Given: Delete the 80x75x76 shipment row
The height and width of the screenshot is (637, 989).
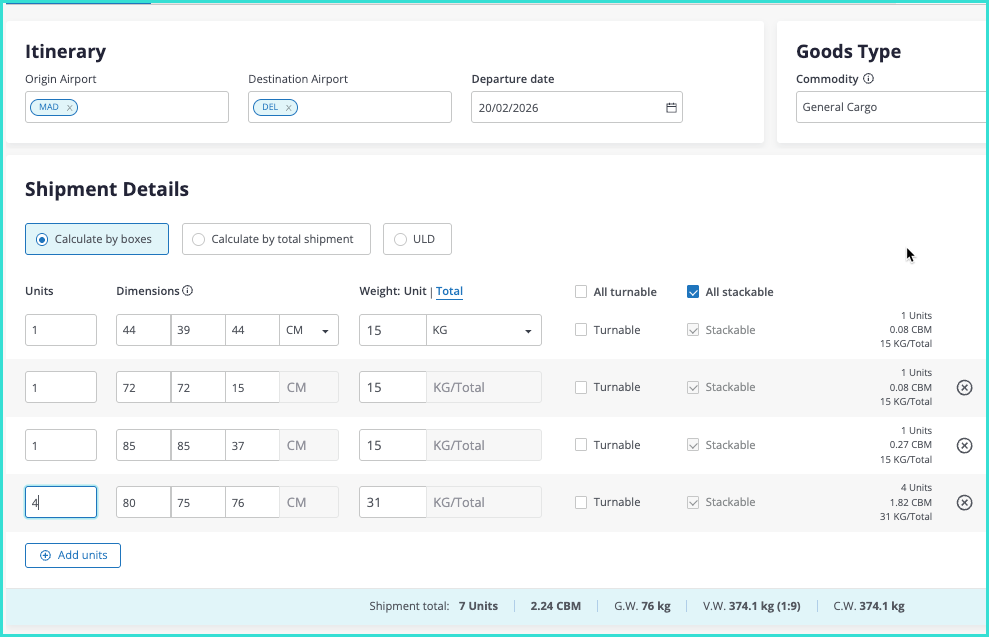Looking at the screenshot, I should 964,503.
